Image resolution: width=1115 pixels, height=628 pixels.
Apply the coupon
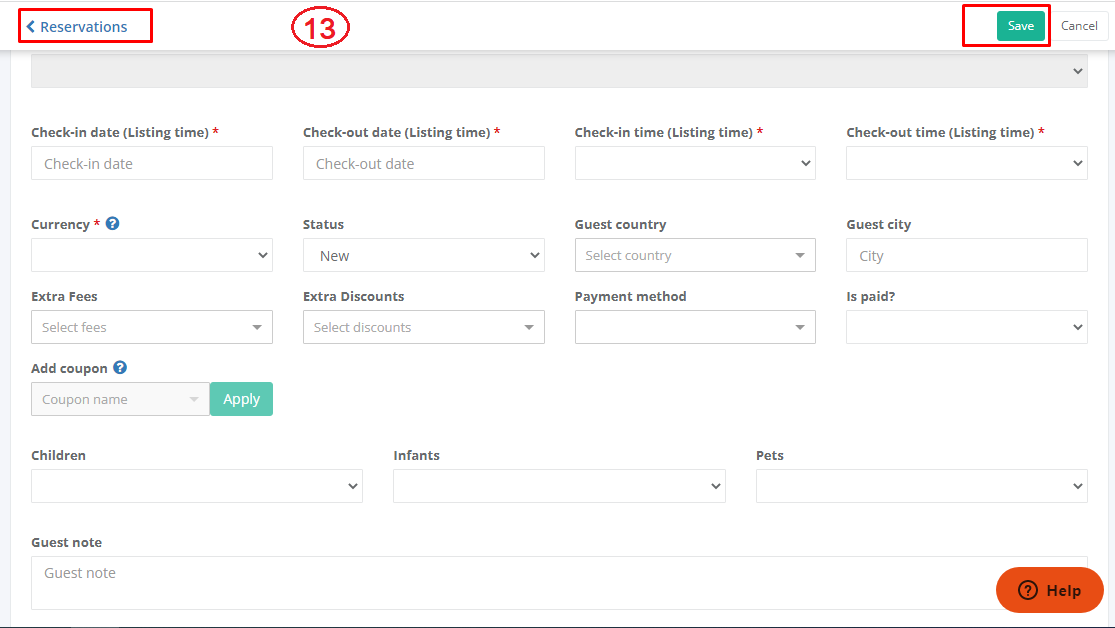241,399
